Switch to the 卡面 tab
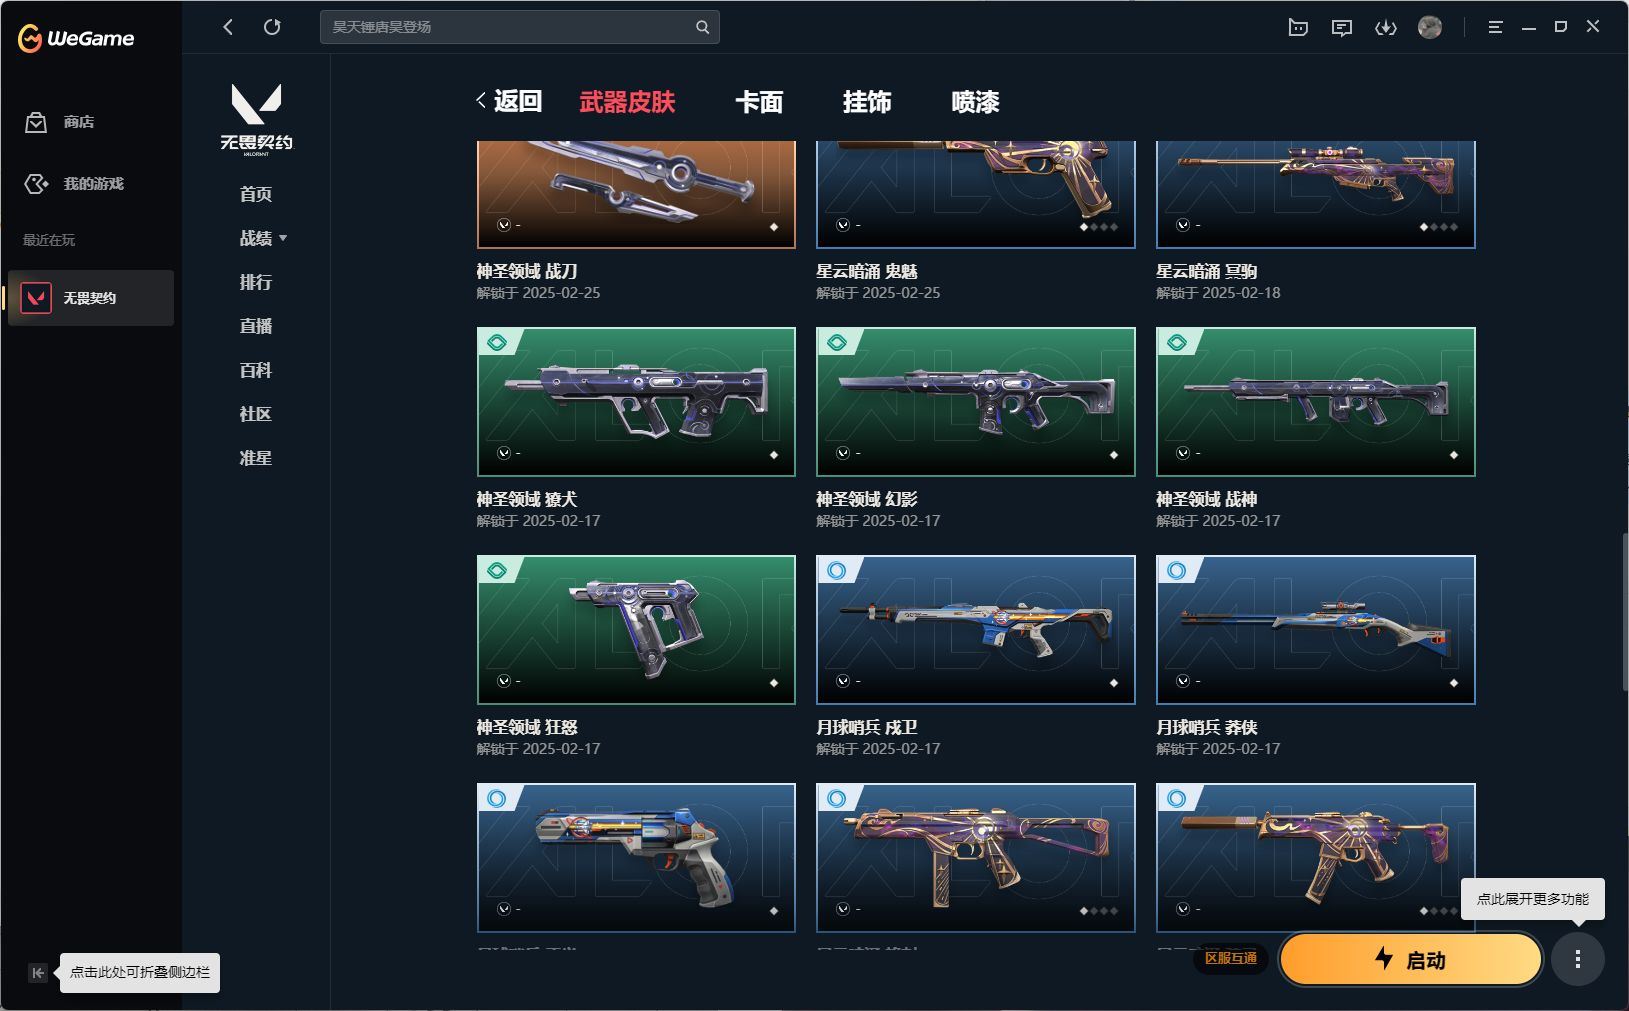The image size is (1629, 1011). (759, 102)
